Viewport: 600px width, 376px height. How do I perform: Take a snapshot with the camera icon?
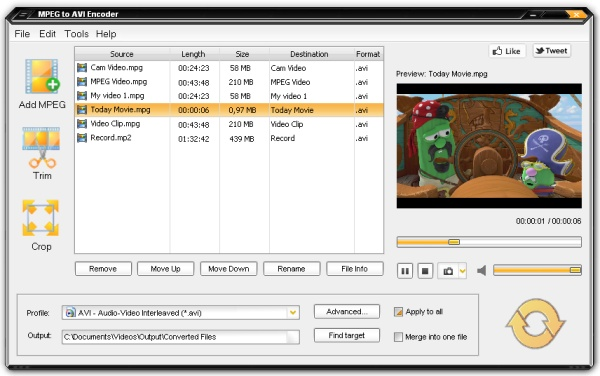click(x=448, y=271)
